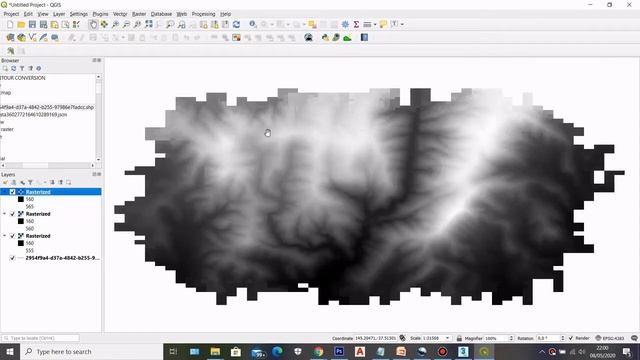Click the black swatch under third Rasterized layer
This screenshot has width=640, height=360.
(21, 243)
